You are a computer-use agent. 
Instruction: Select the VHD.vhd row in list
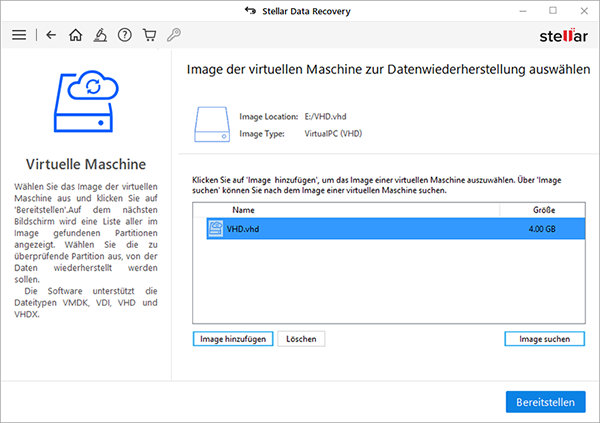(396, 229)
